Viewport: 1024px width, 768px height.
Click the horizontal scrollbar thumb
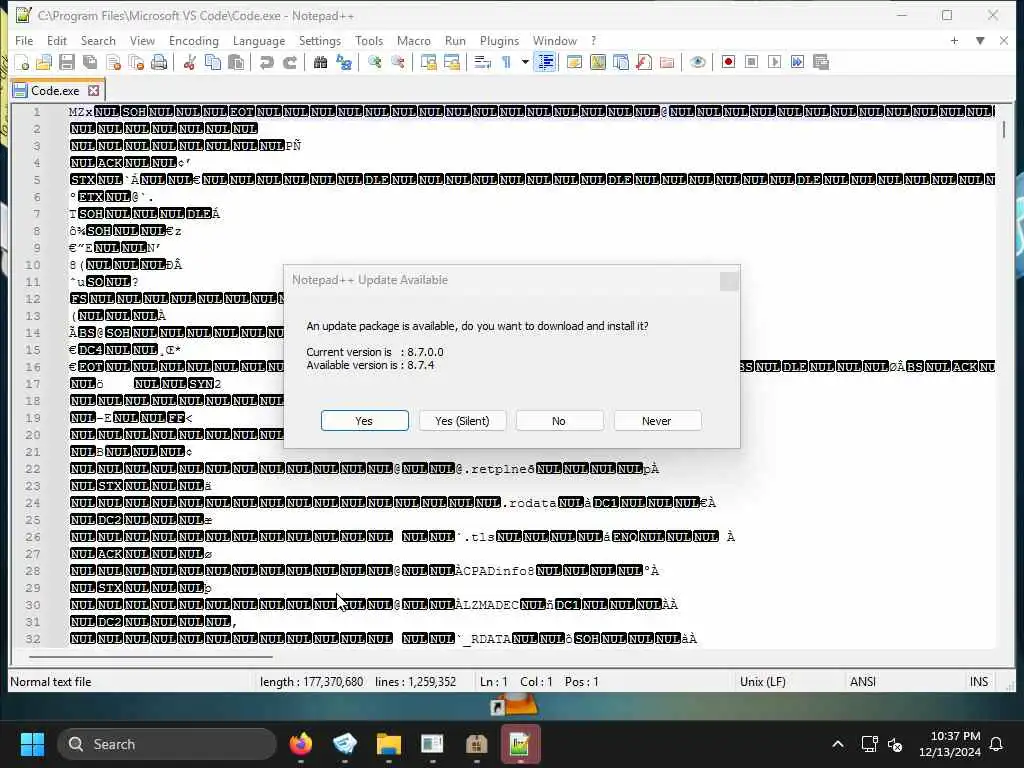(151, 656)
